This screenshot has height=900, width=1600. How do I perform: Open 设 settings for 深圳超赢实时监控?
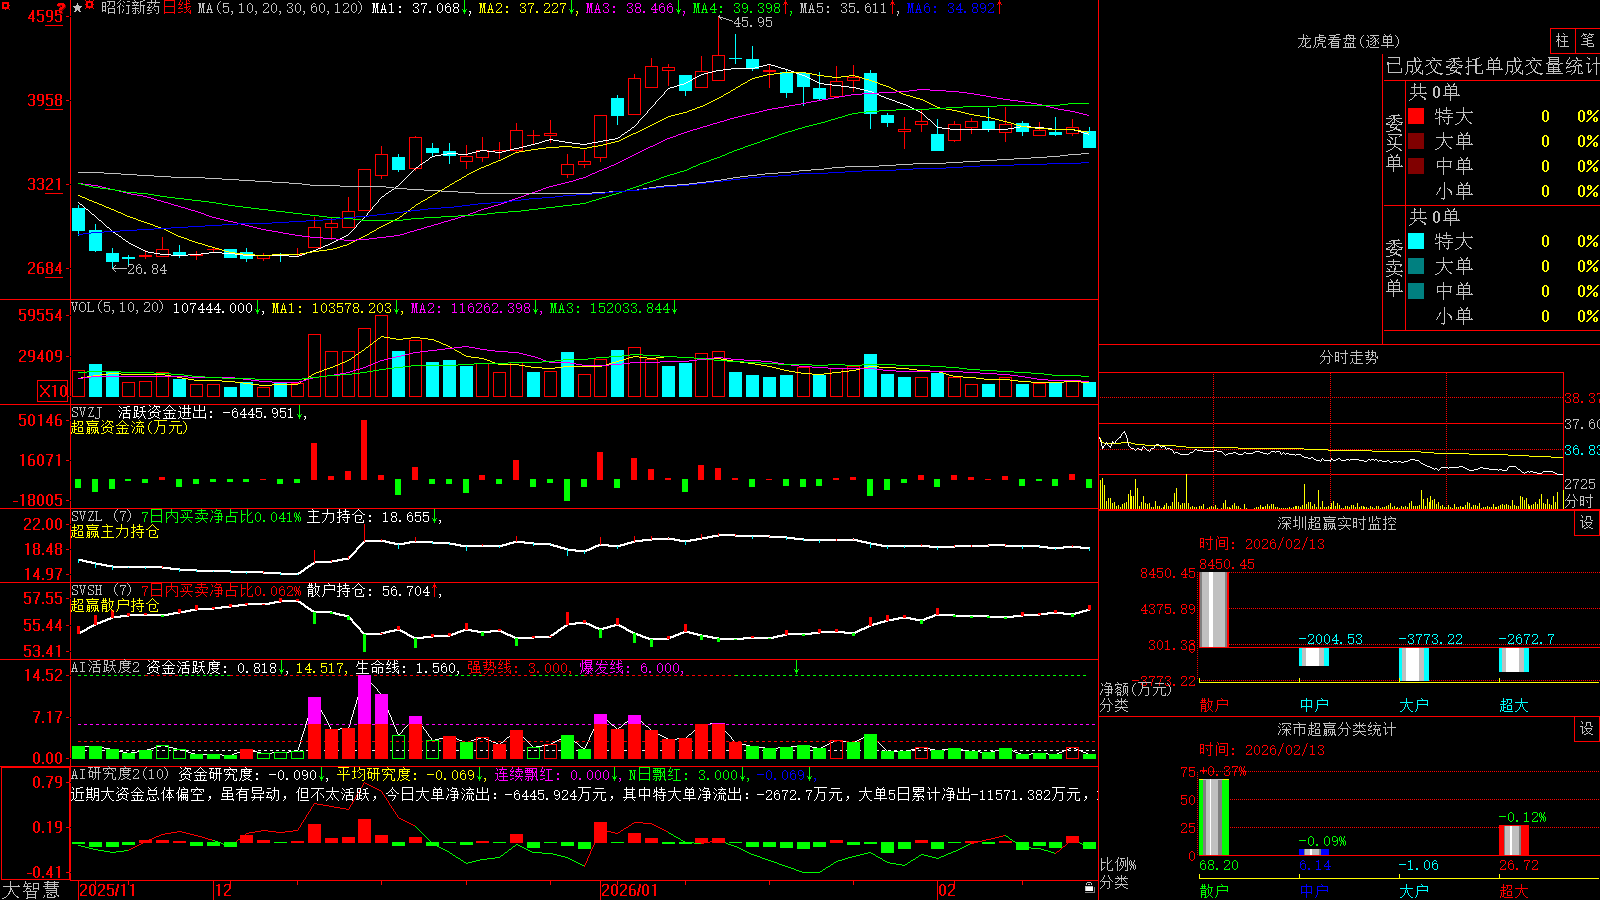pyautogui.click(x=1587, y=523)
